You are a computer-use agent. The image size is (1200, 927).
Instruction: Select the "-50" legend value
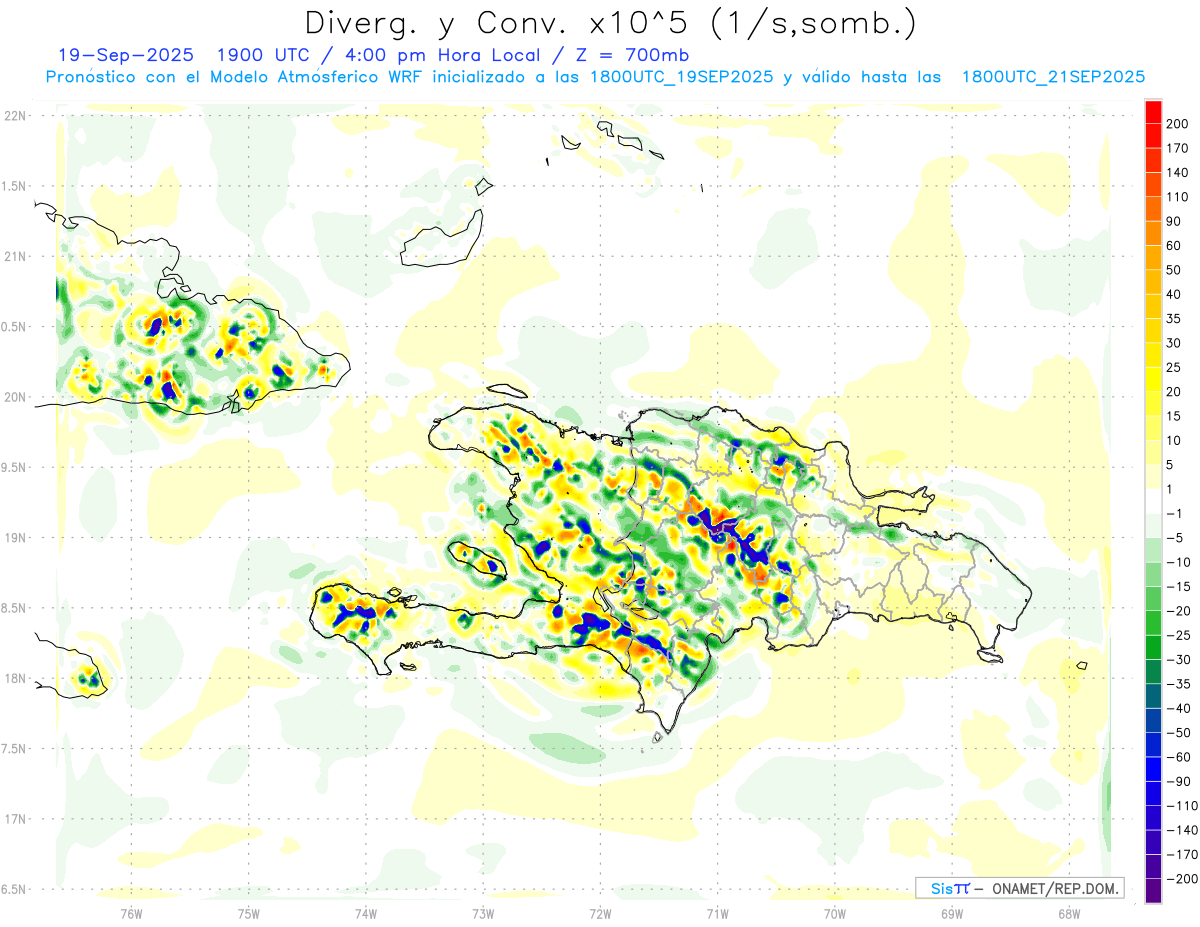pyautogui.click(x=1176, y=732)
